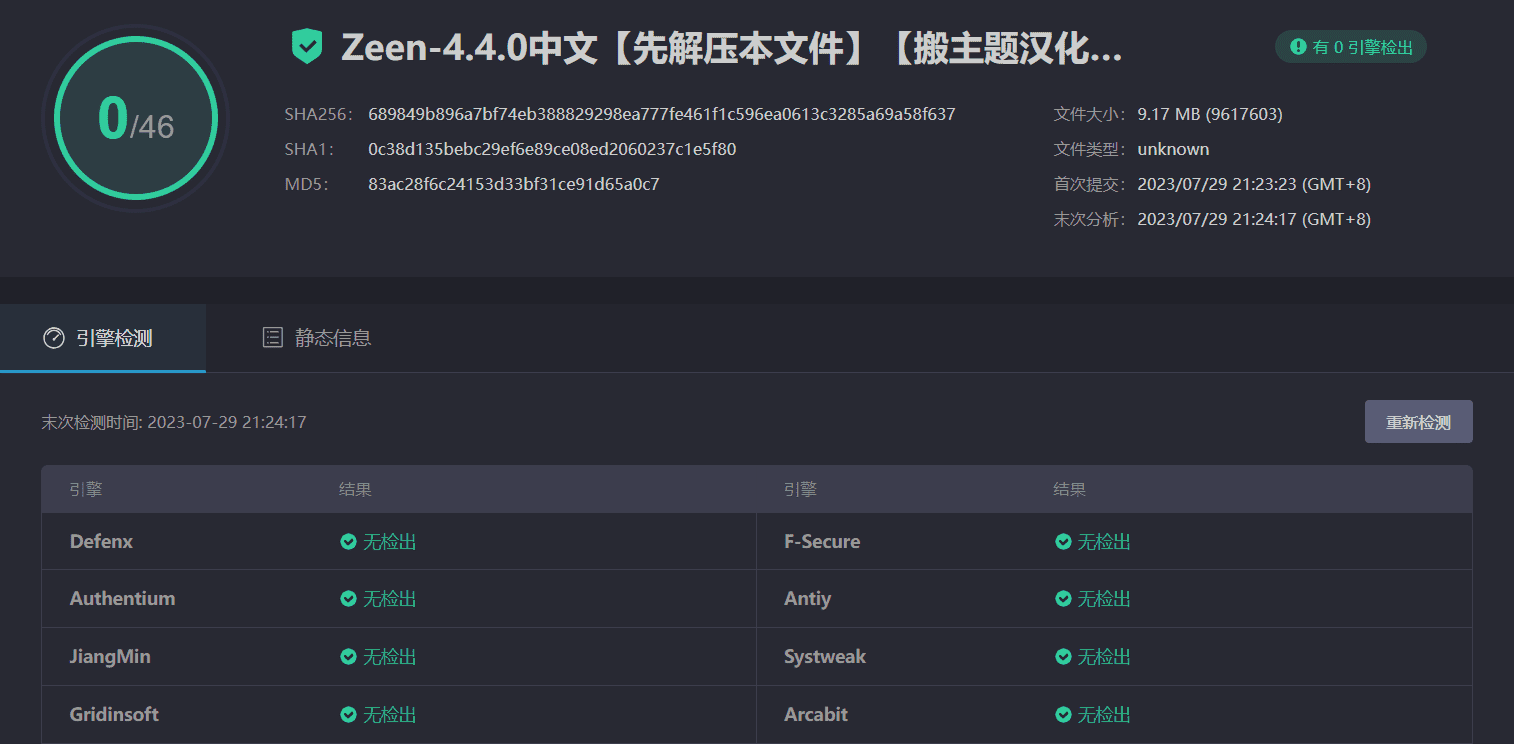Viewport: 1514px width, 744px height.
Task: Click the 末次分析 time 21:24:17 (GMT+8)
Action: [1254, 219]
